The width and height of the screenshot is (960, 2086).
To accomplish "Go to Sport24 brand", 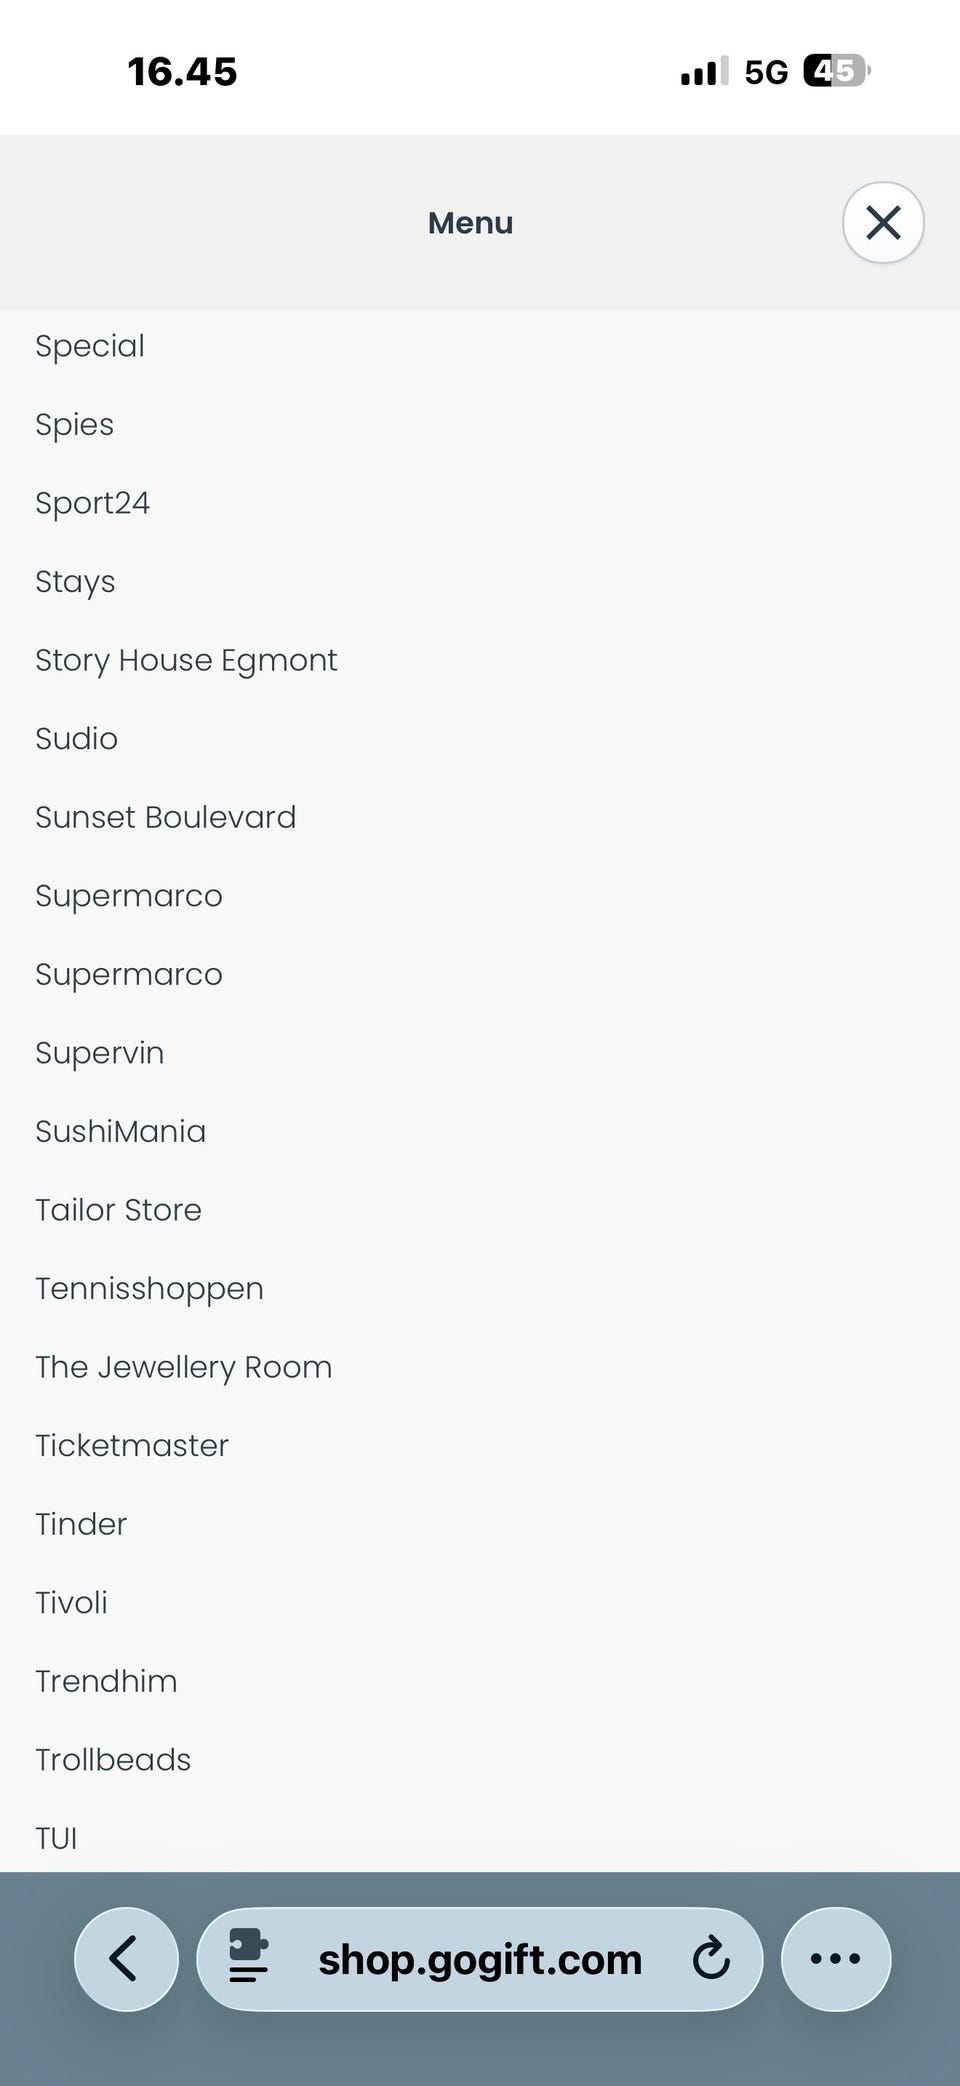I will [x=93, y=503].
